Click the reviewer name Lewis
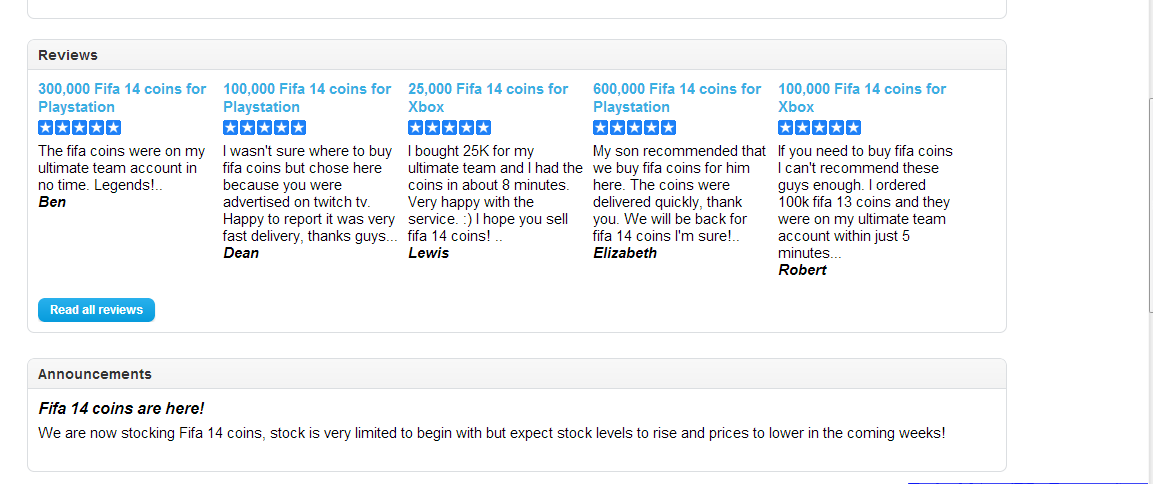 (428, 253)
